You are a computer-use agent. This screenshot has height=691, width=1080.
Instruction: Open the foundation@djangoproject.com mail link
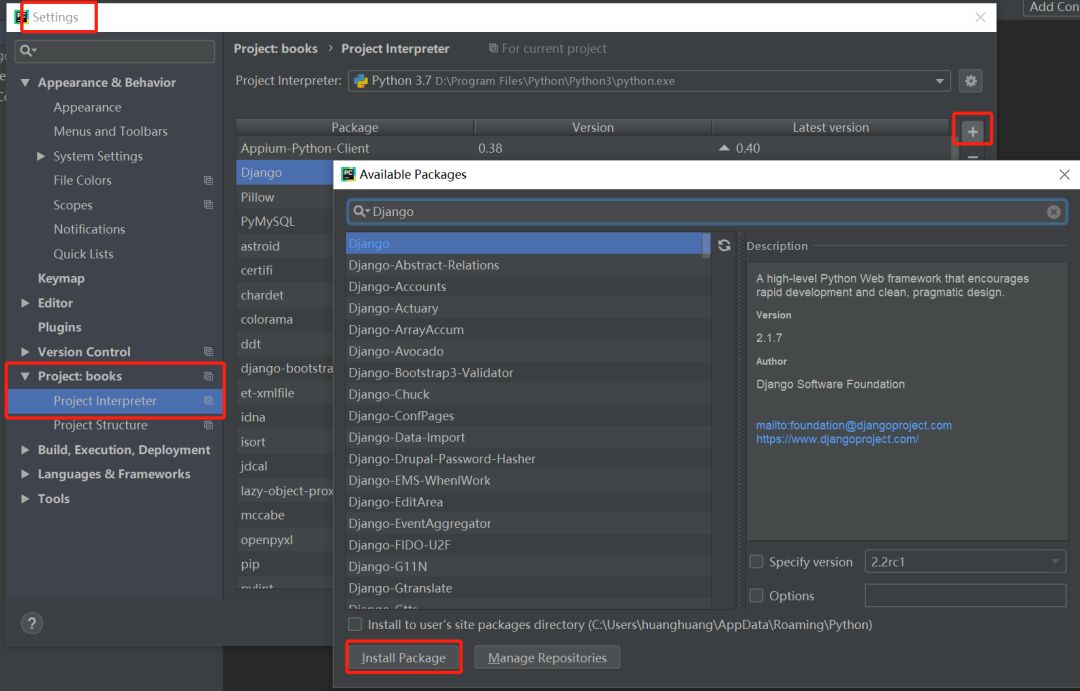coord(853,425)
